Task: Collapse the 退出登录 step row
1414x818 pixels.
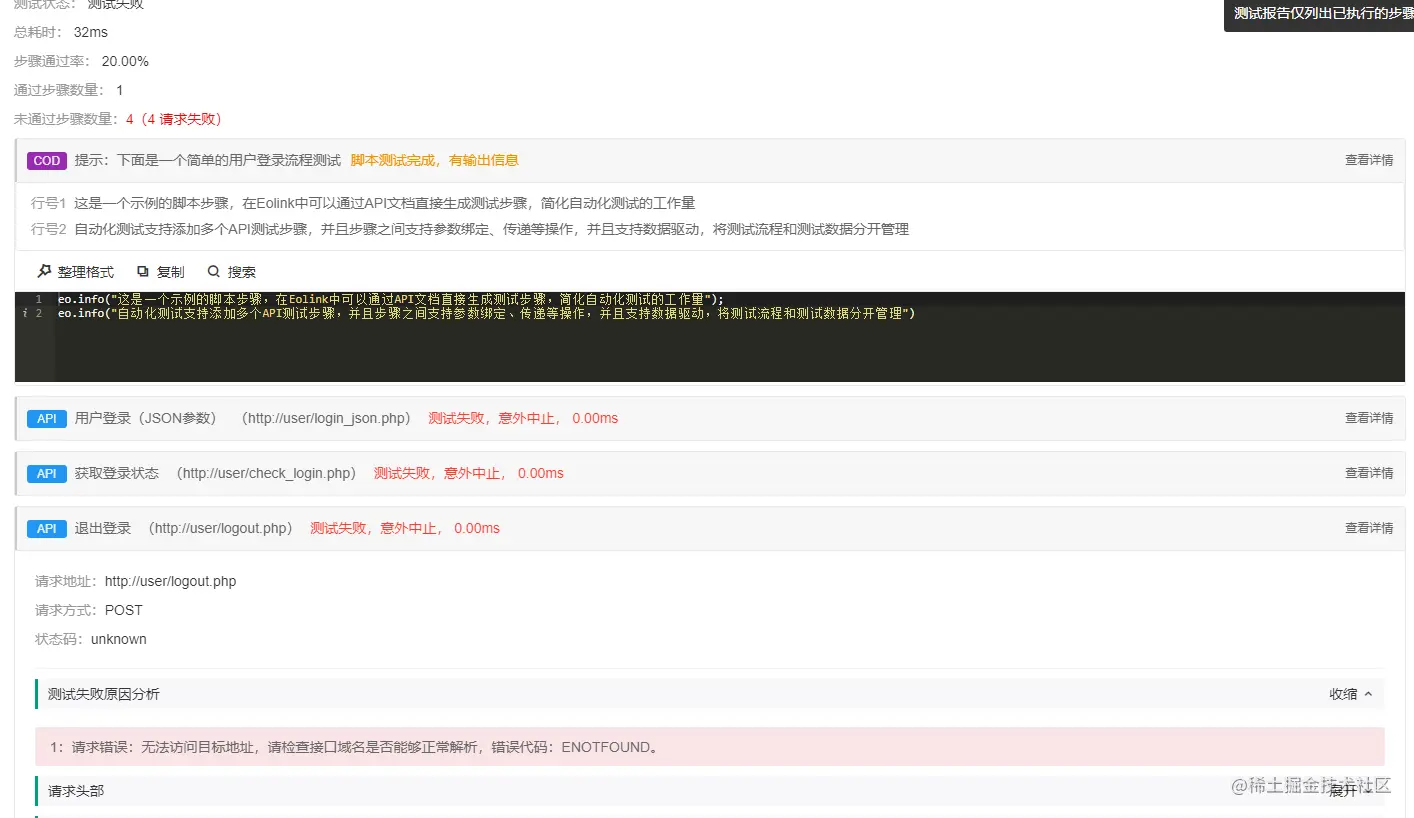Action: pos(710,528)
